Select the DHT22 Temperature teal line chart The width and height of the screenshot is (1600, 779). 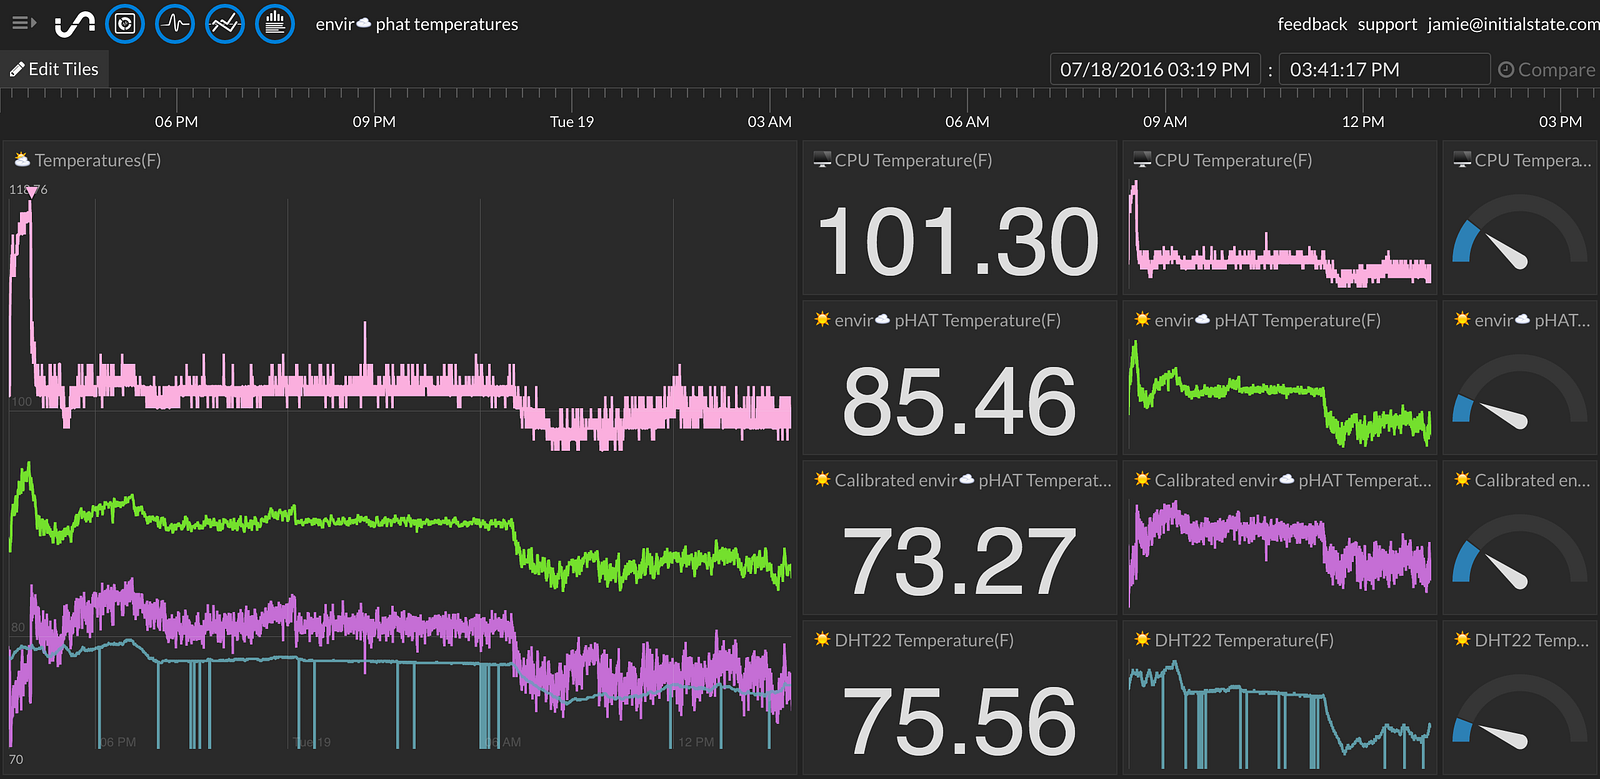(x=1280, y=714)
